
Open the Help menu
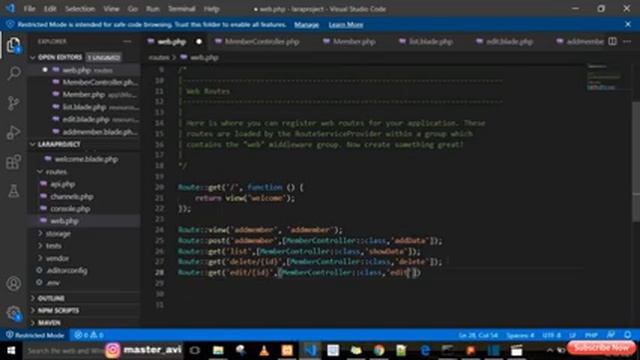[x=211, y=9]
